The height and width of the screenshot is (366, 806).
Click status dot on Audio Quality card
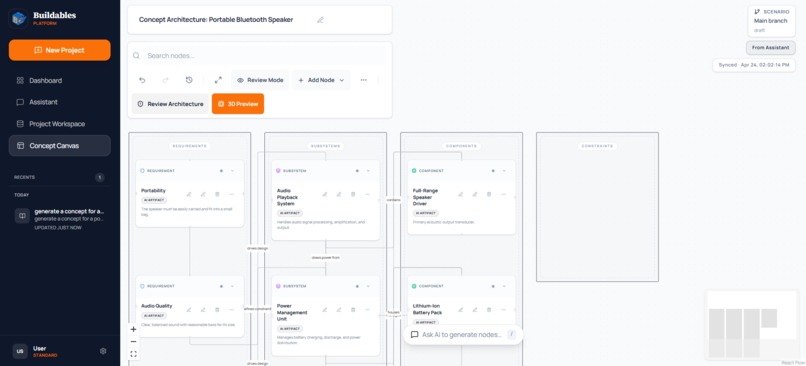click(x=221, y=286)
